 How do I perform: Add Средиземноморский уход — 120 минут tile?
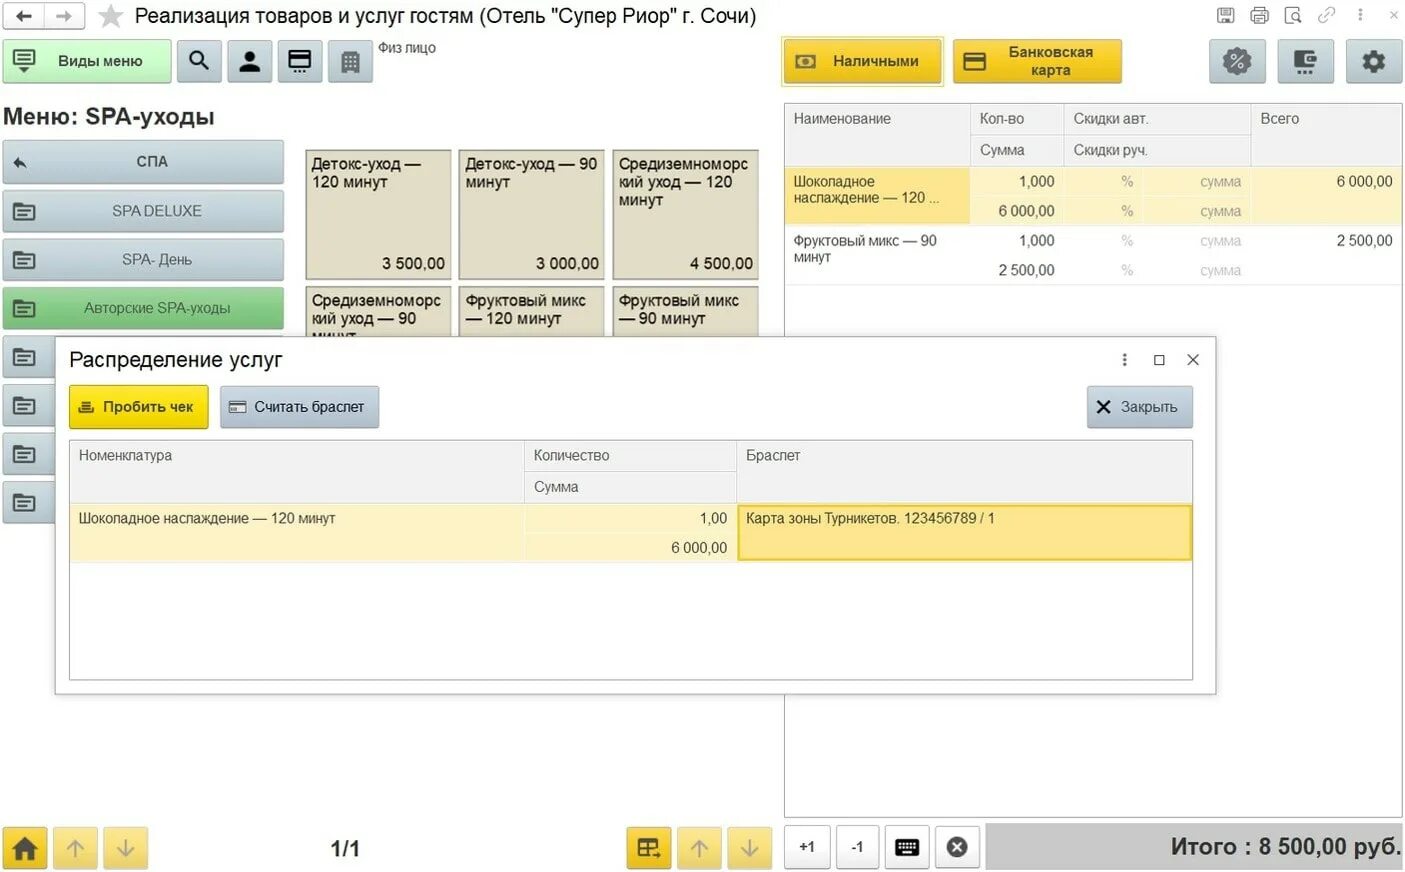tap(686, 214)
